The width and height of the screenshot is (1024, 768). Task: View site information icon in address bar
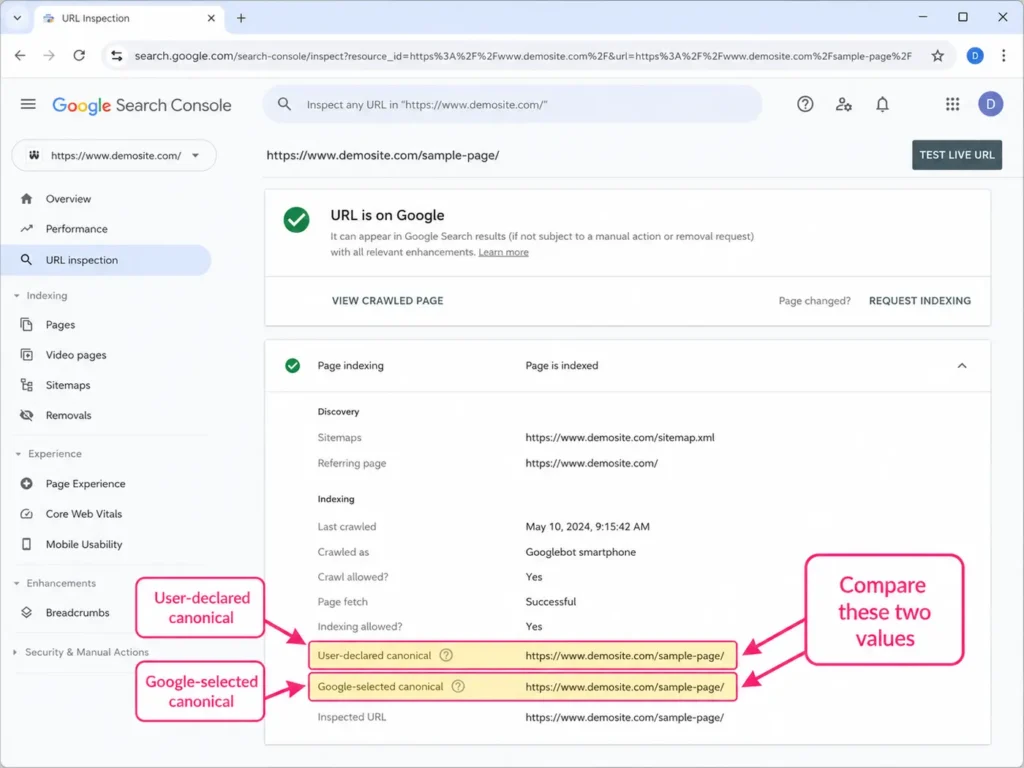[117, 56]
